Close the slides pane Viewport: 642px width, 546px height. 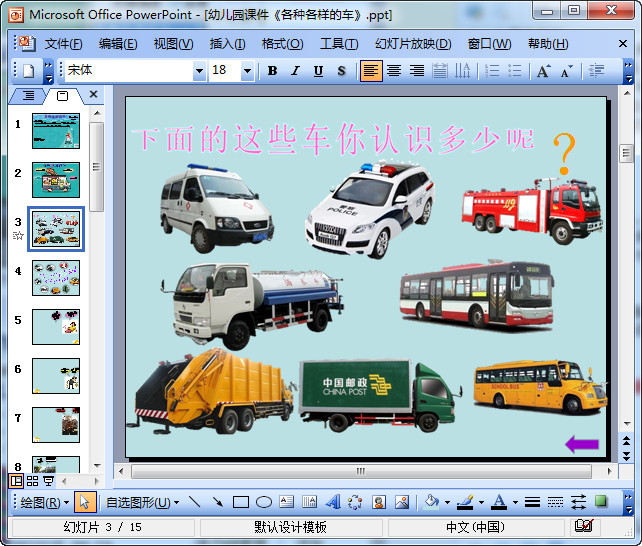coord(93,94)
